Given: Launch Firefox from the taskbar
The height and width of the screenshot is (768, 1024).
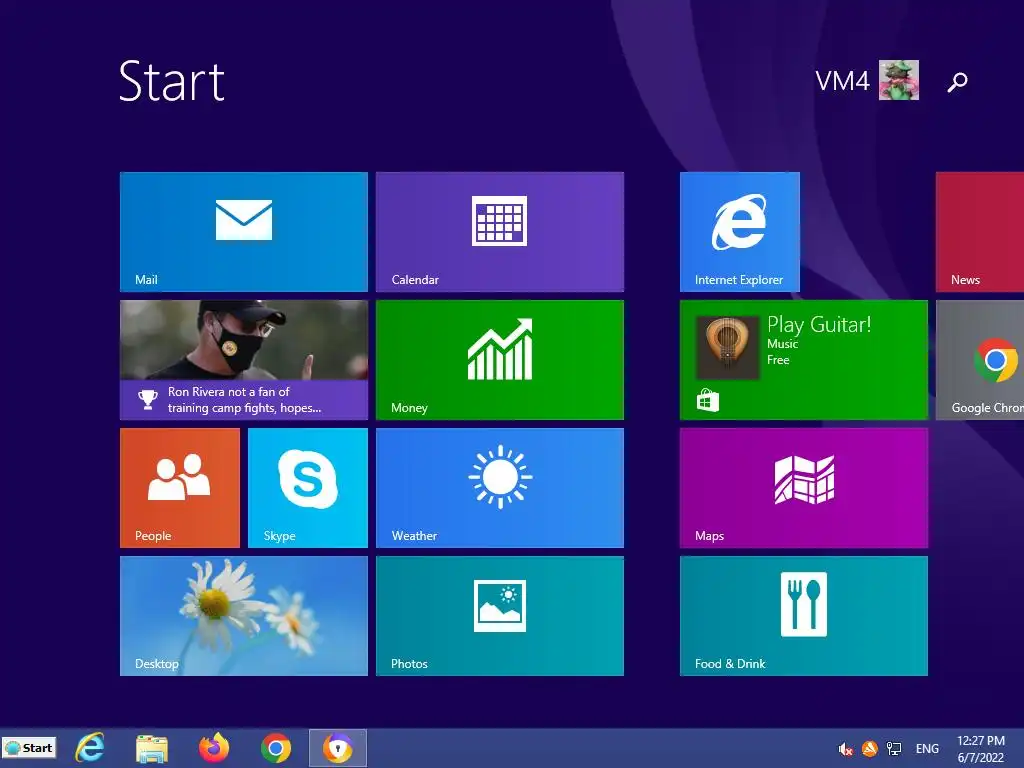Looking at the screenshot, I should (214, 748).
